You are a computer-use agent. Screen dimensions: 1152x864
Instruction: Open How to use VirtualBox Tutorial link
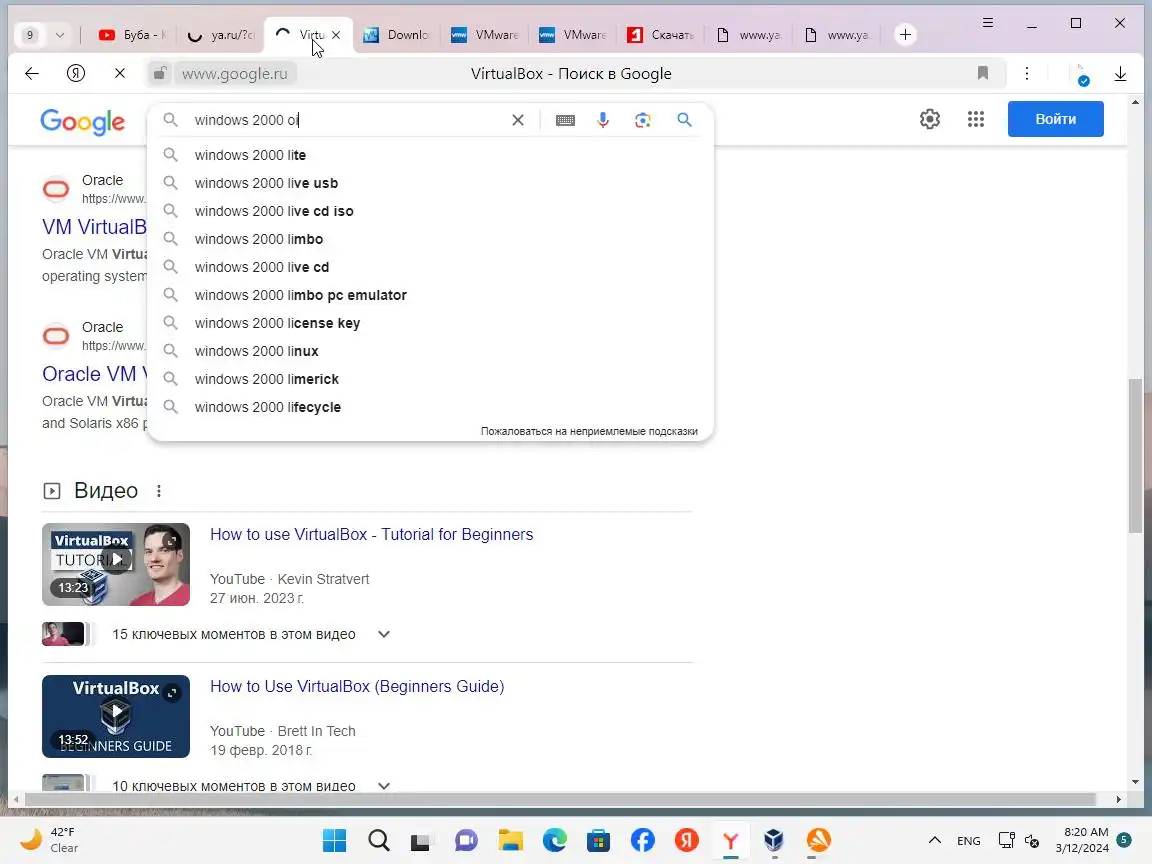pyautogui.click(x=372, y=534)
